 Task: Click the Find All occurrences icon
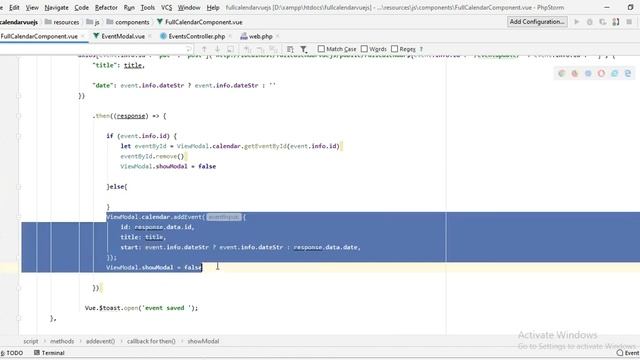click(x=230, y=49)
